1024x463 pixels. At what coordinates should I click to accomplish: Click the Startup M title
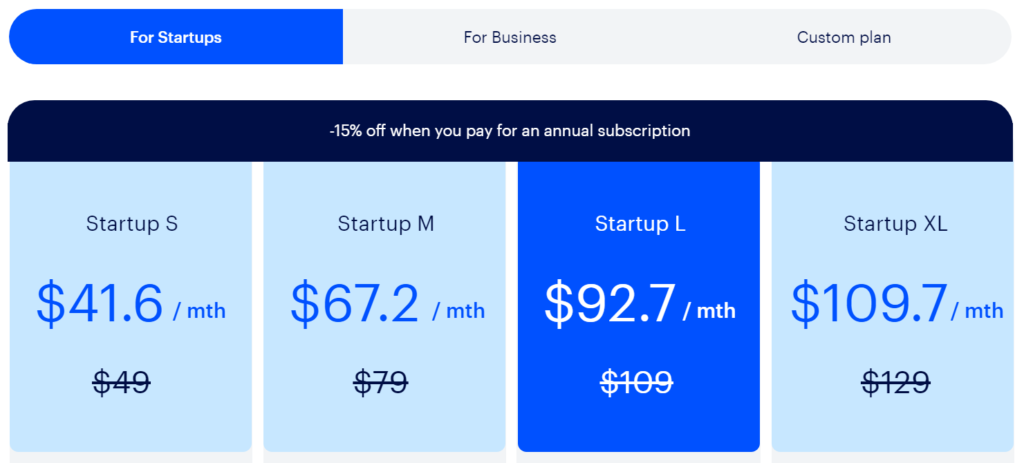386,224
